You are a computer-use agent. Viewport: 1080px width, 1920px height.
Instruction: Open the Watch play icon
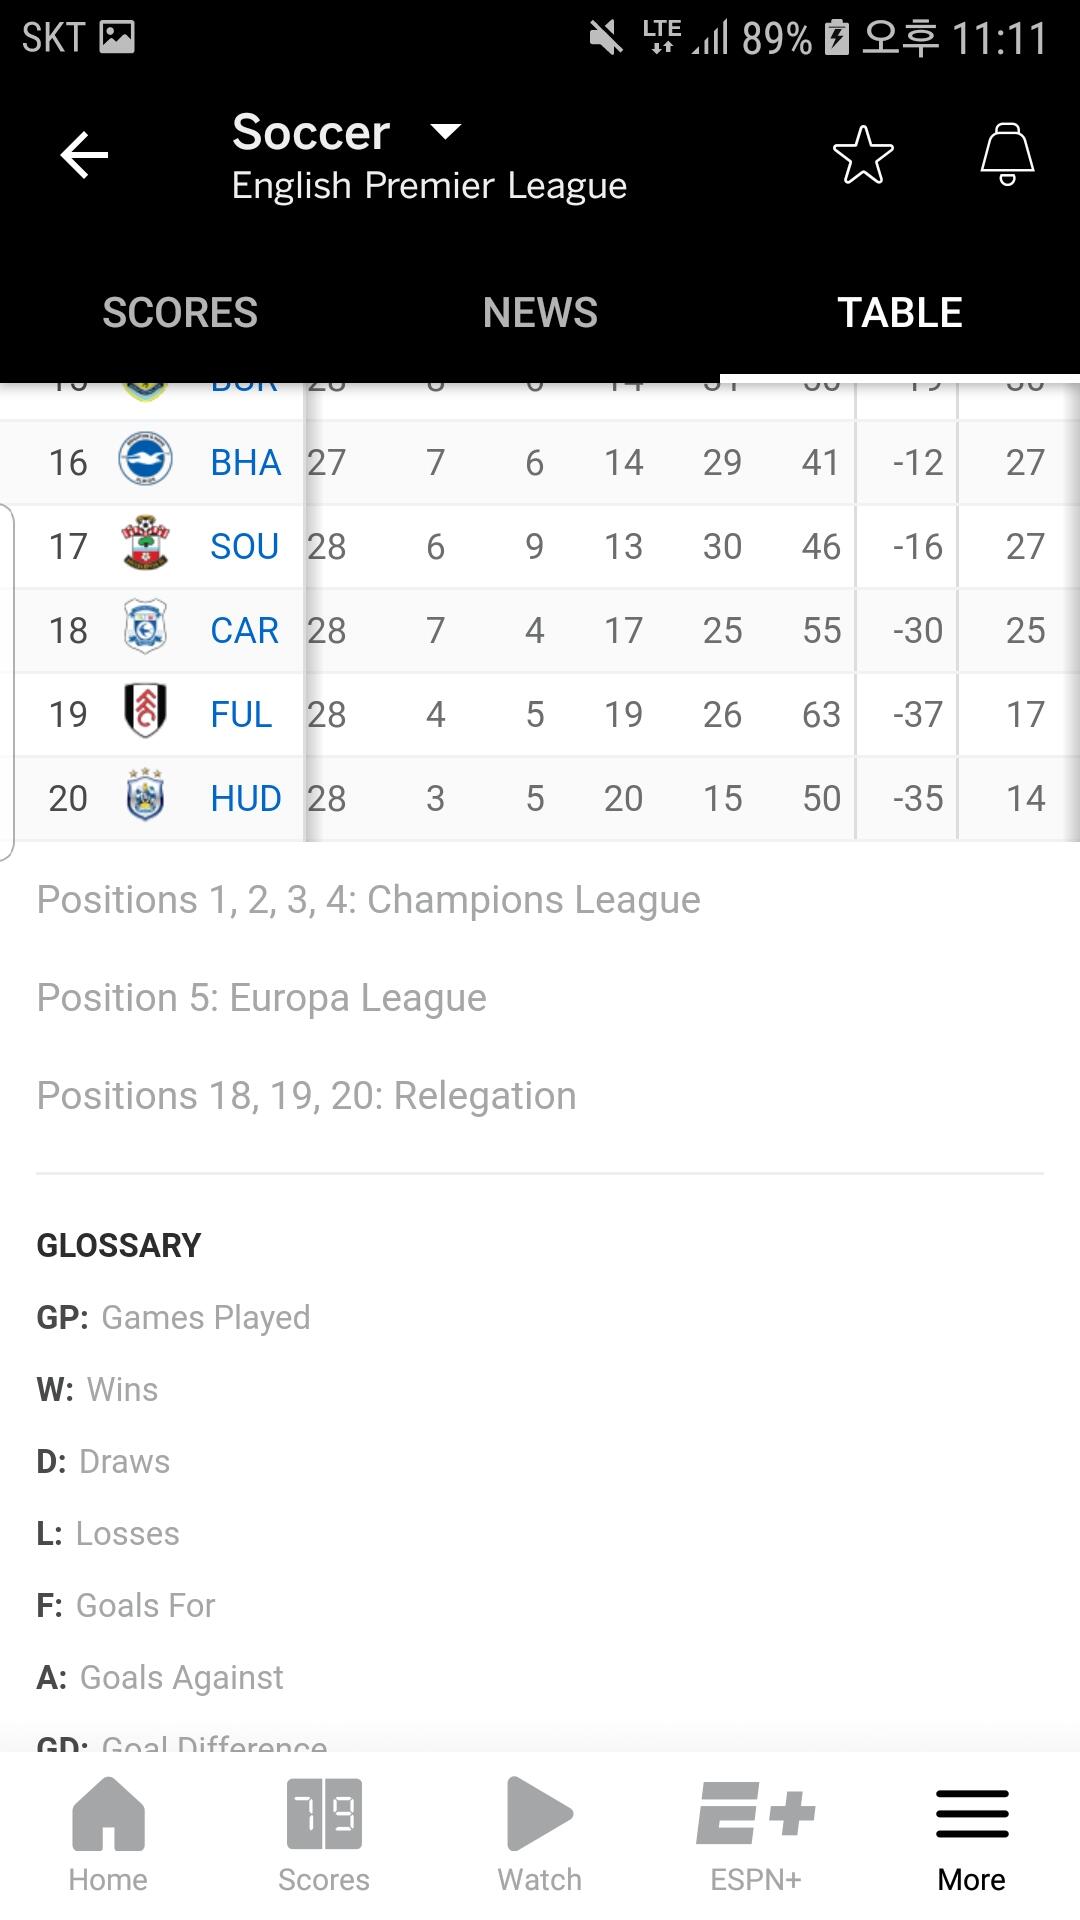tap(540, 1815)
